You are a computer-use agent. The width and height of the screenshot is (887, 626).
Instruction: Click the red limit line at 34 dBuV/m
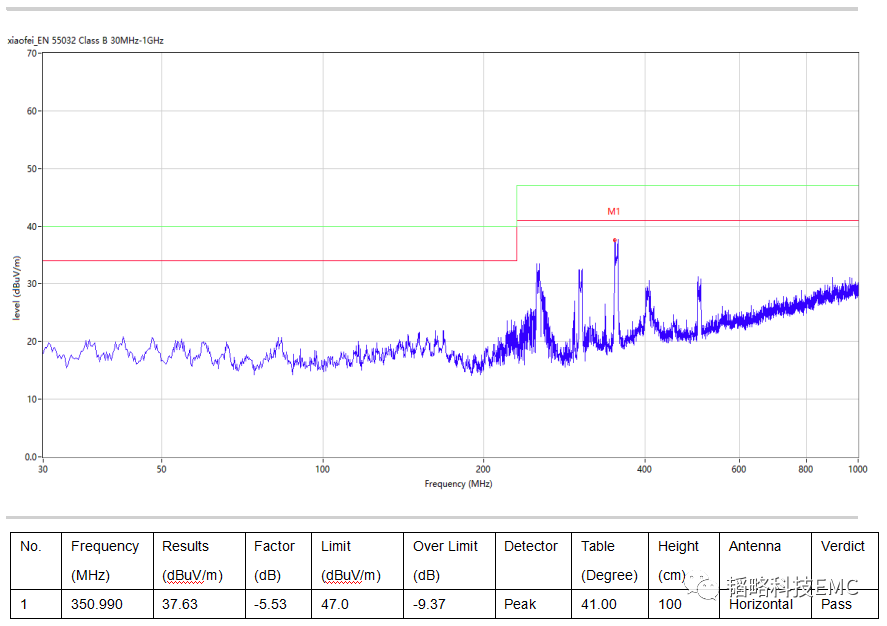(280, 261)
